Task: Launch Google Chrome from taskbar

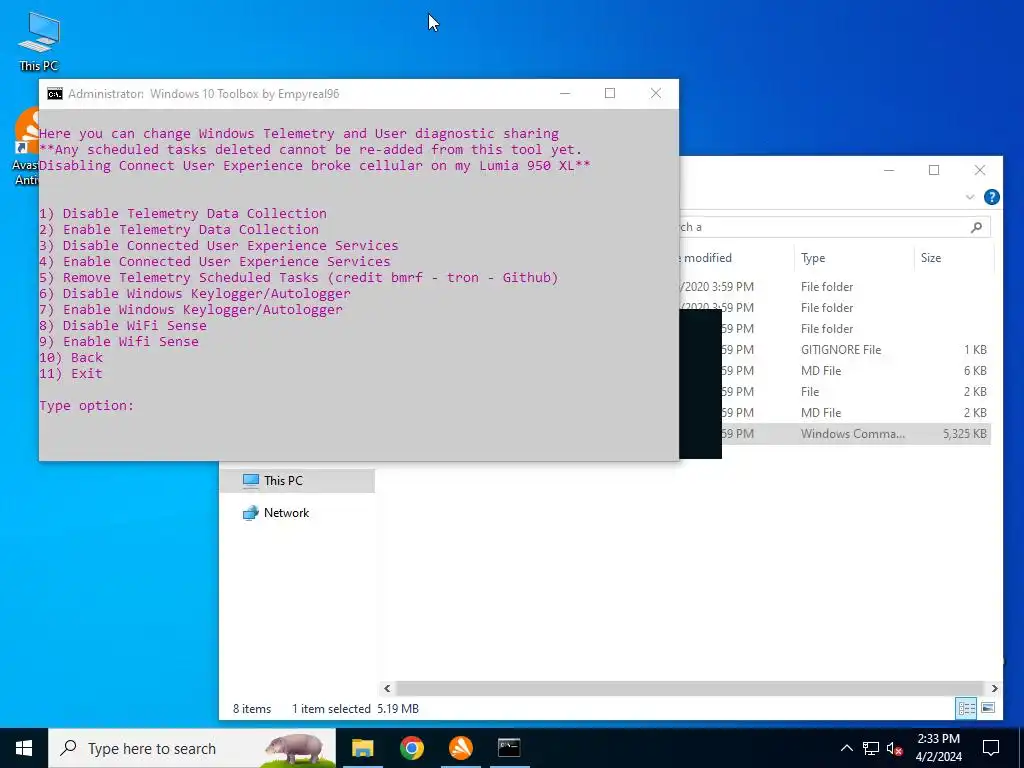Action: click(x=411, y=748)
